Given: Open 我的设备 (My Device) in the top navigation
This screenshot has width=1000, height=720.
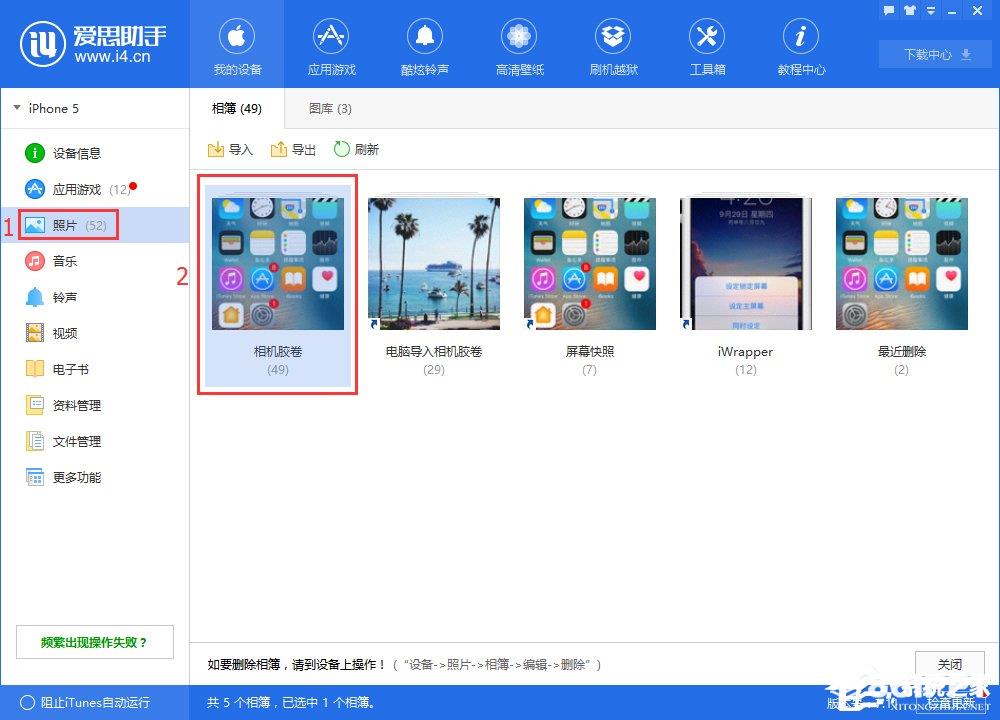Looking at the screenshot, I should coord(237,46).
